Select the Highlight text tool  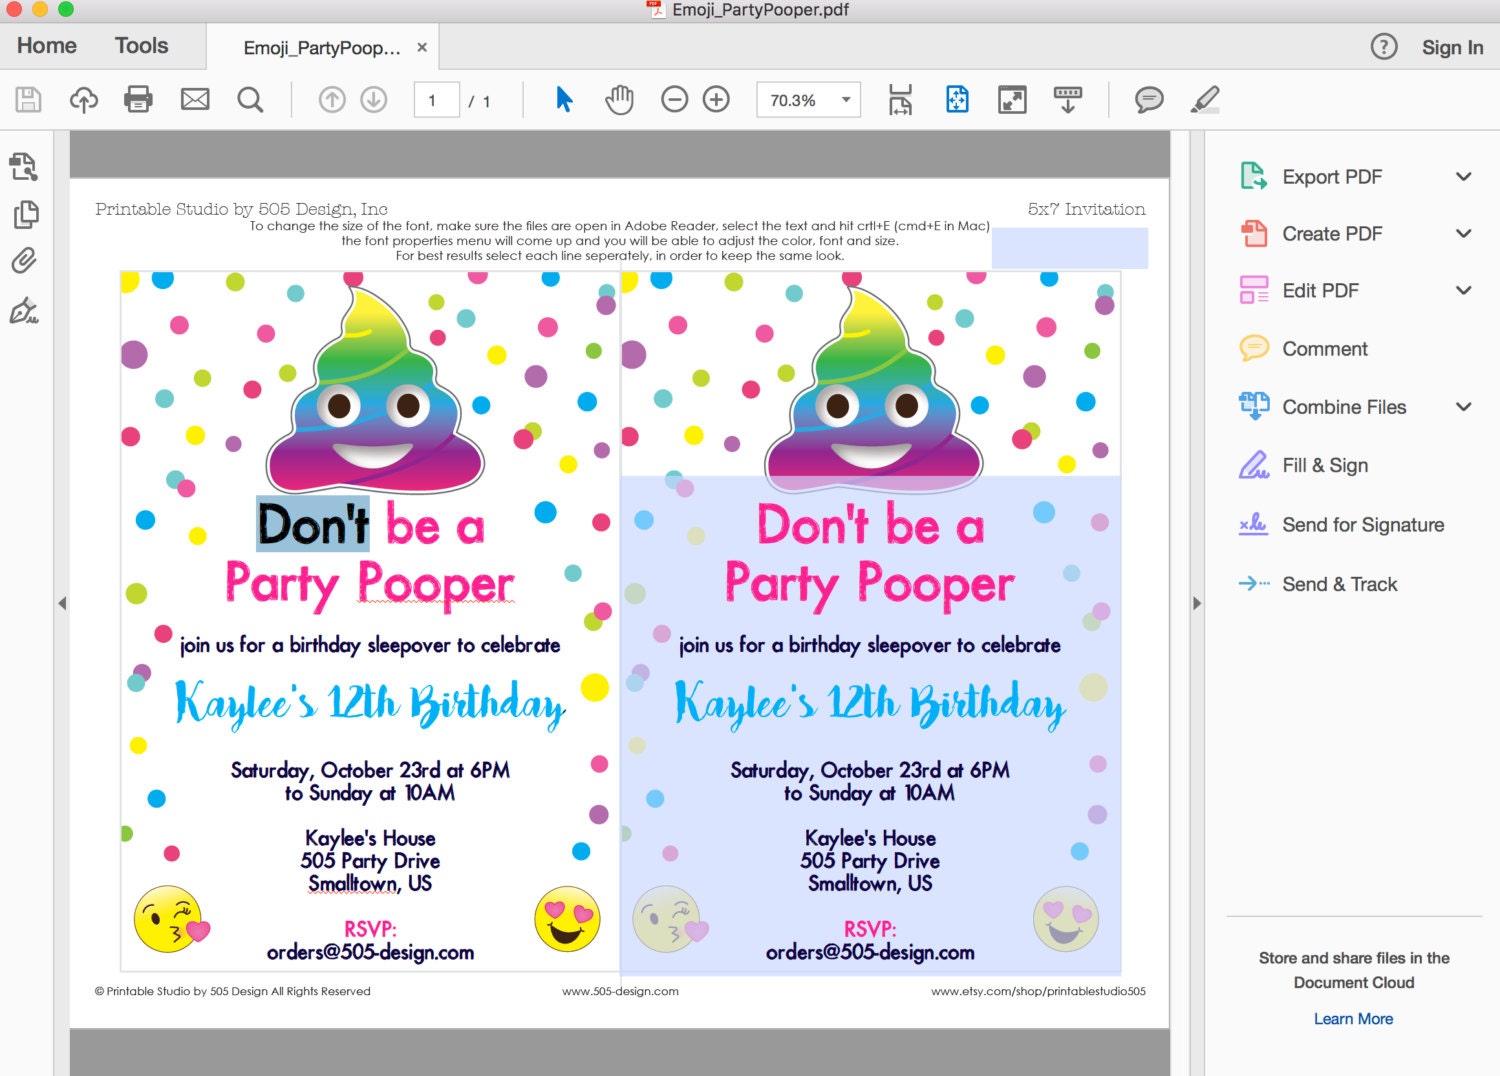click(1205, 99)
